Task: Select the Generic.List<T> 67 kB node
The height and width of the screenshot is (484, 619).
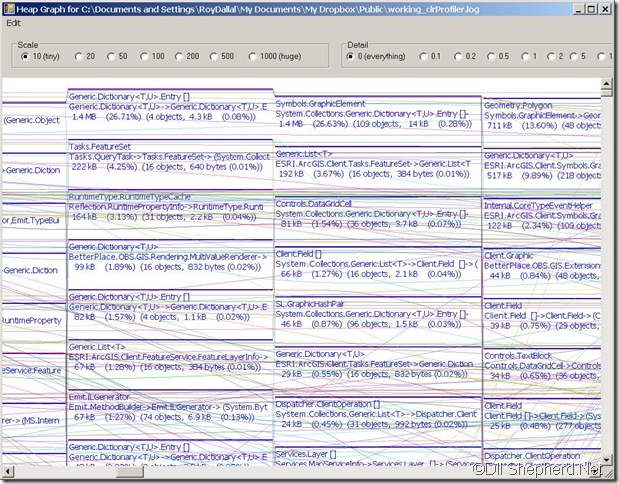Action: point(170,365)
